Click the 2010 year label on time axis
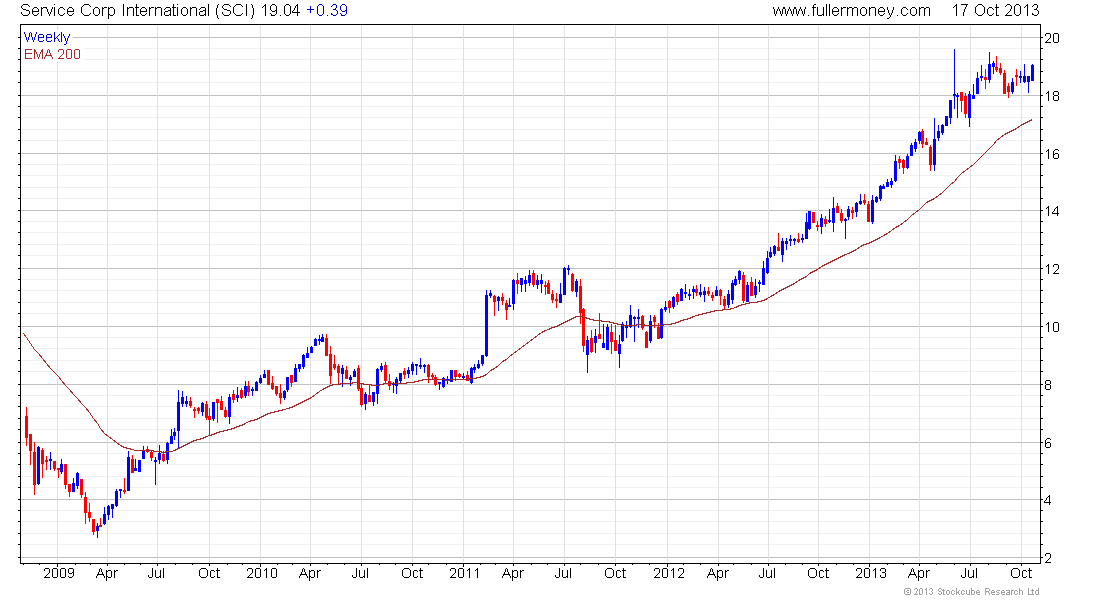 tap(262, 573)
